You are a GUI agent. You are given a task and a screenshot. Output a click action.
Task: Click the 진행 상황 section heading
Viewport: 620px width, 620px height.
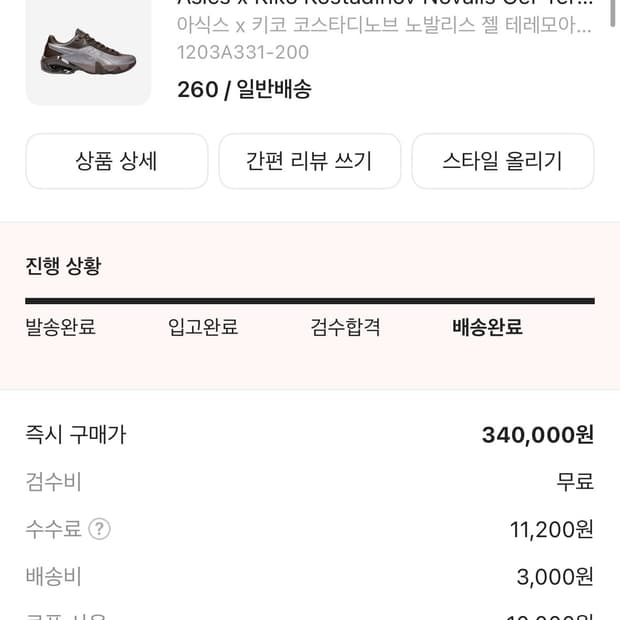tap(63, 266)
